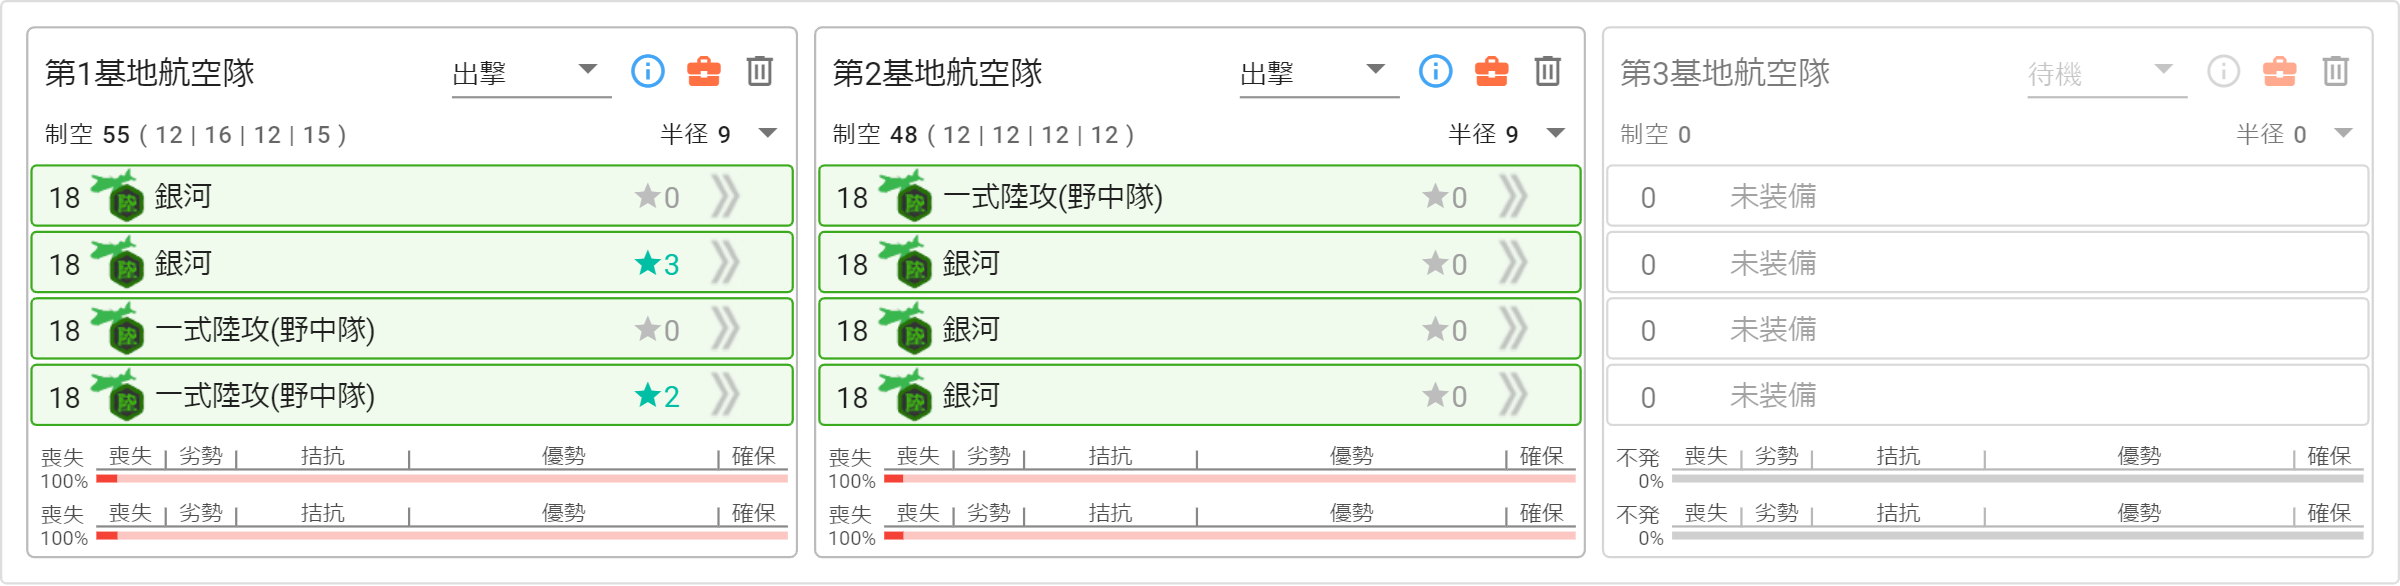Open 出撃 mode dropdown in 第1基地航空隊
Viewport: 2400px width, 586px height.
(x=531, y=73)
